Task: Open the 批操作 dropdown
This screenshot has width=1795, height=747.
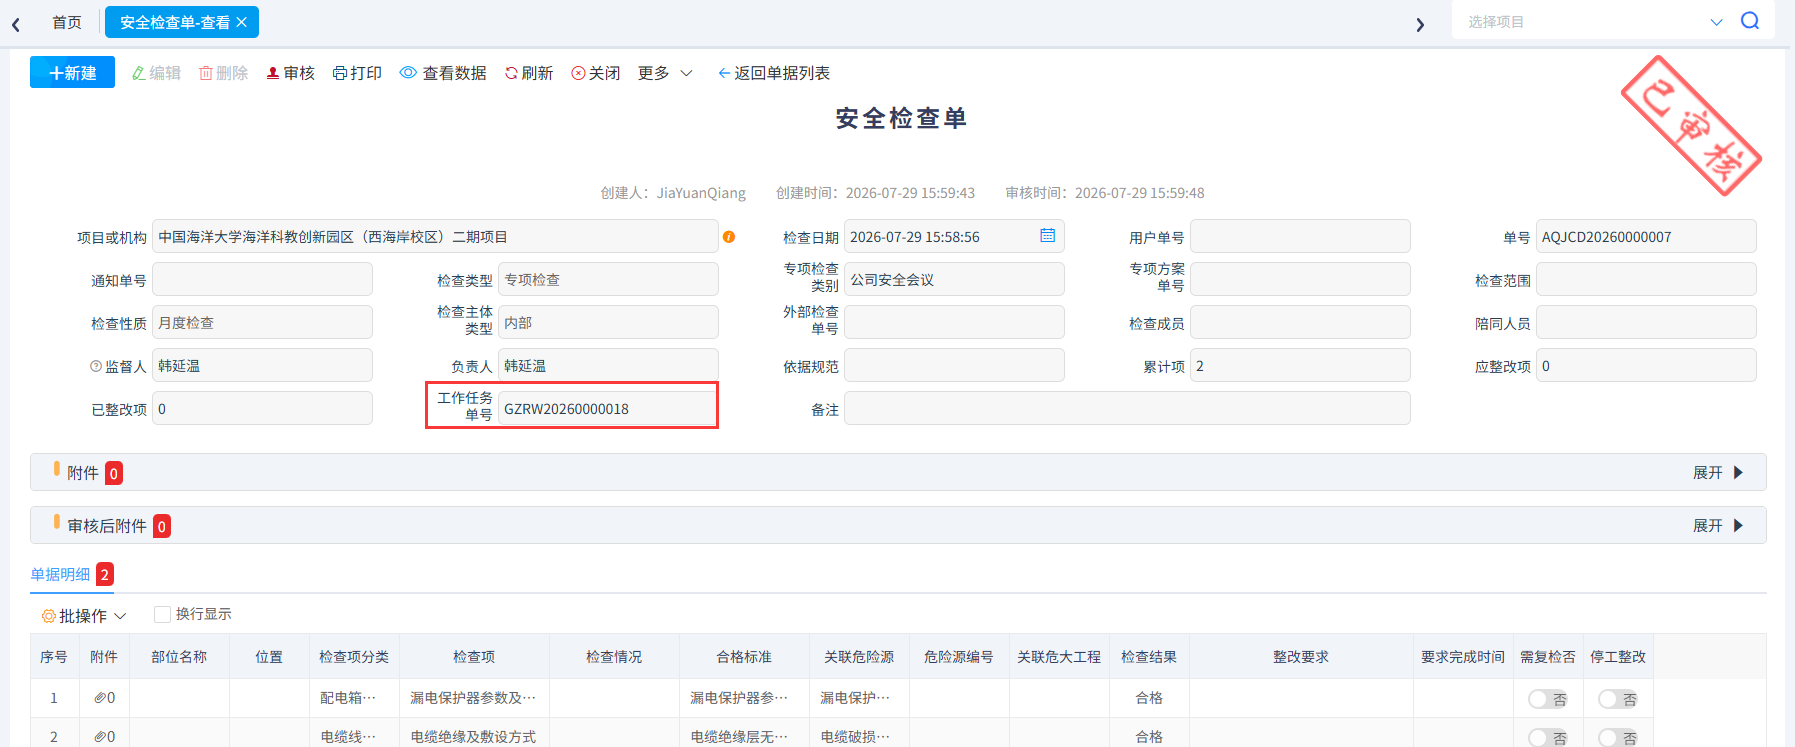Action: point(84,616)
